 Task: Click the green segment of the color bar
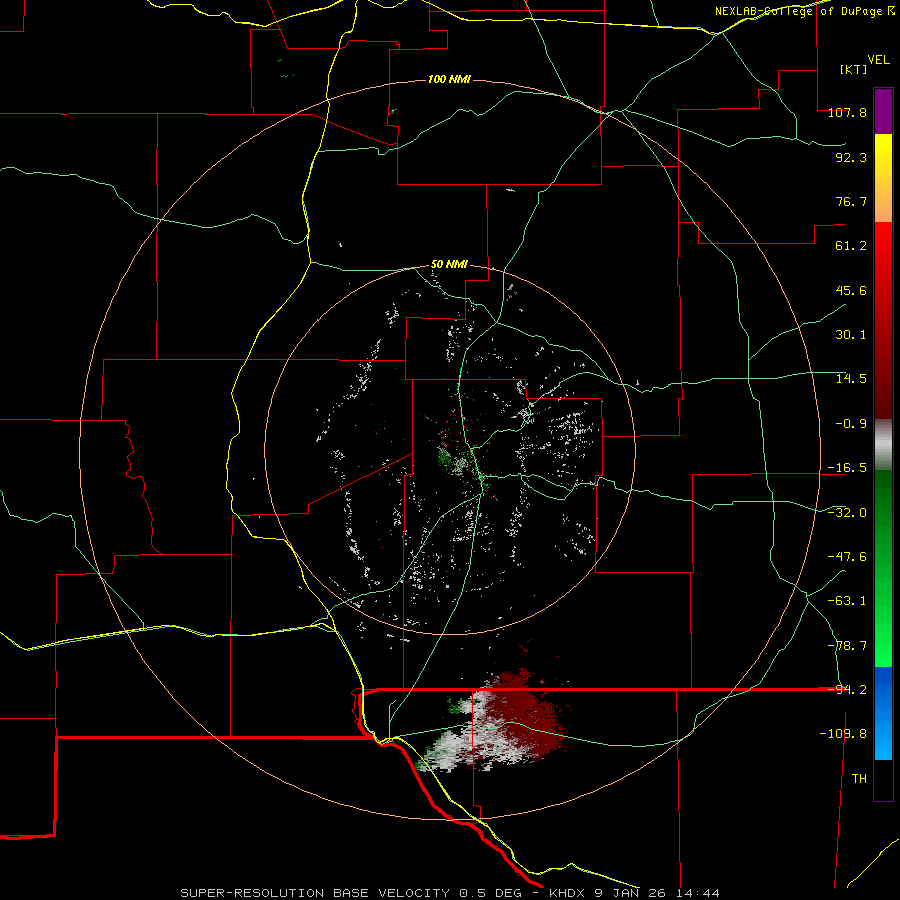click(883, 568)
